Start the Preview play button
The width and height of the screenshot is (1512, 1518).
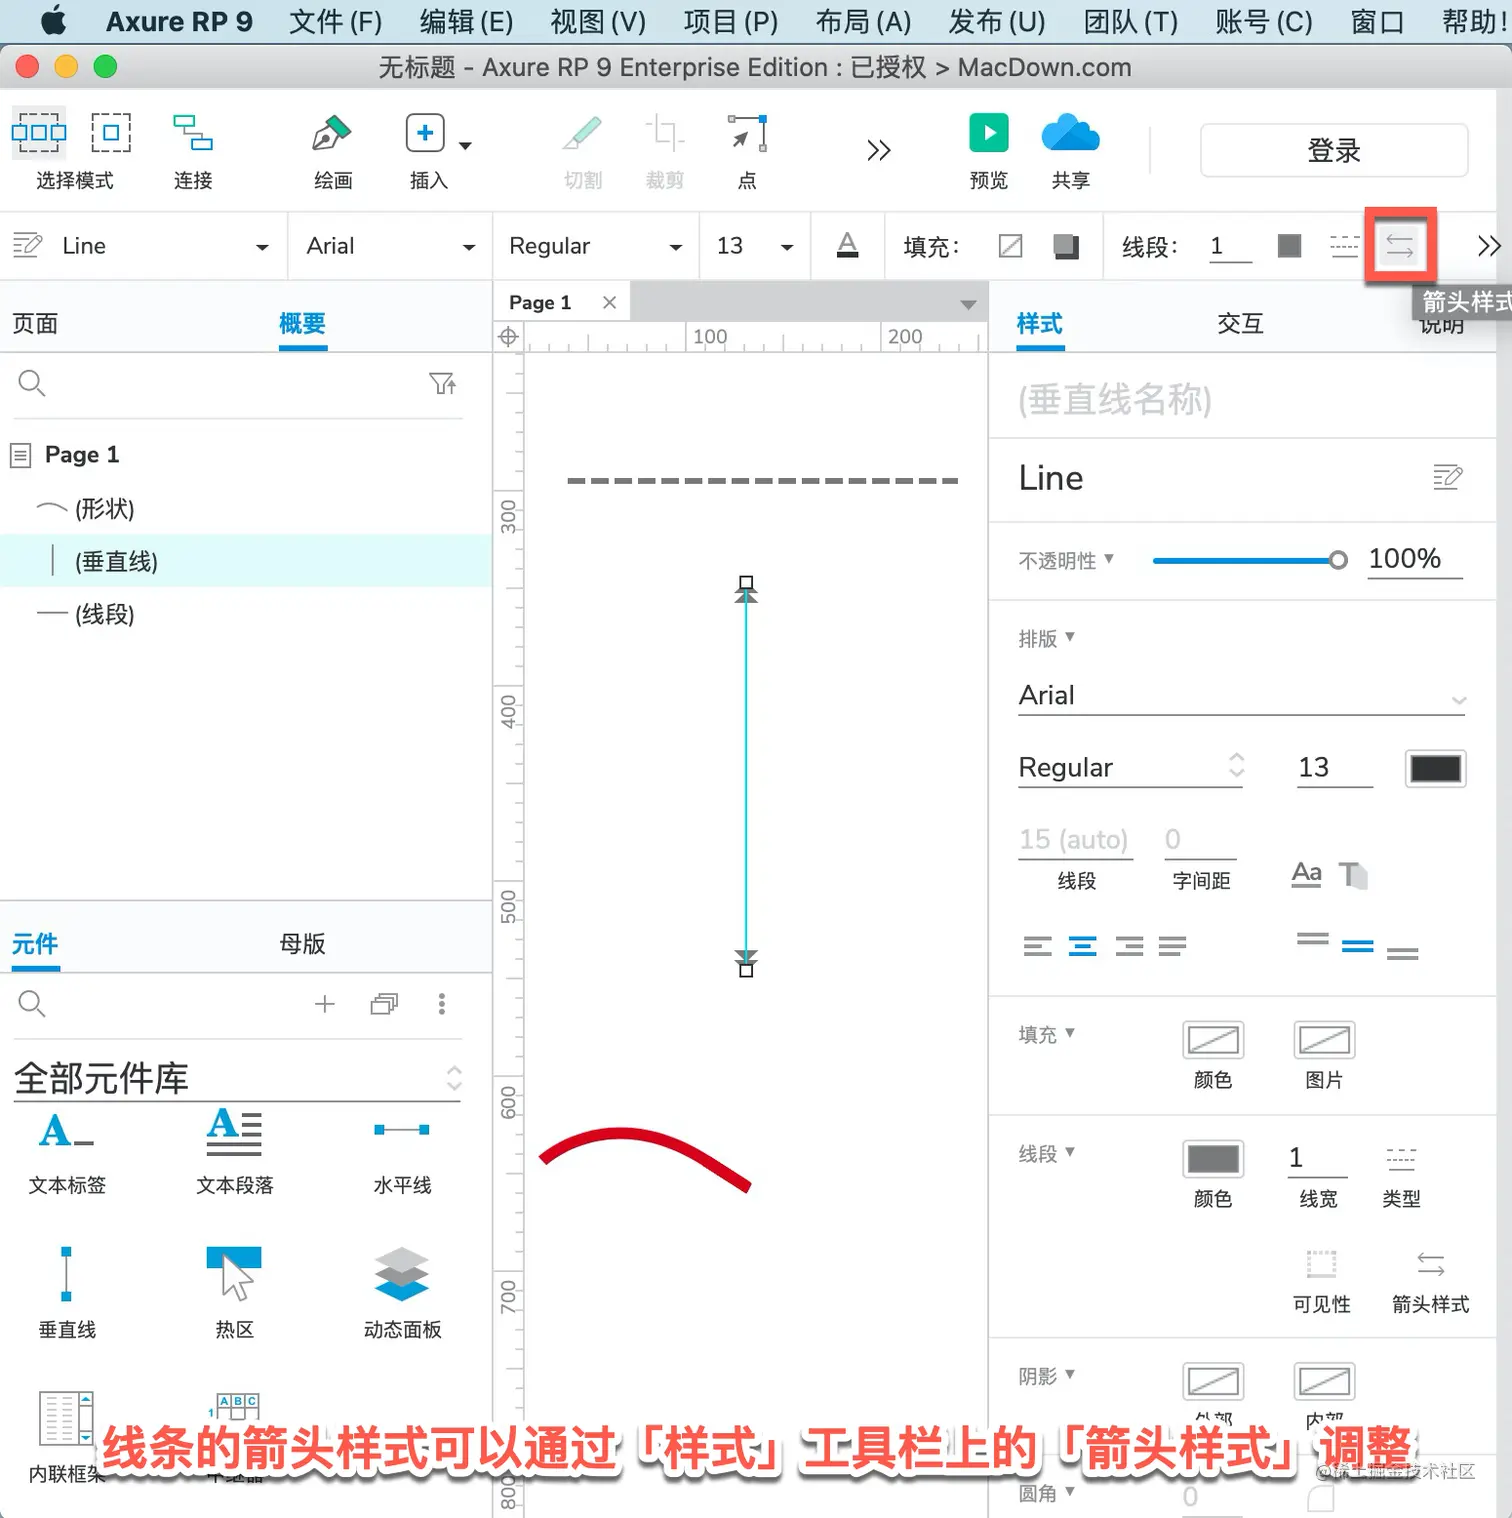pyautogui.click(x=989, y=133)
